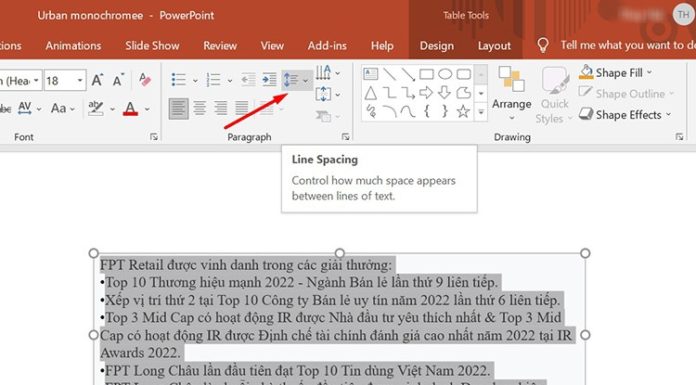This screenshot has height=385, width=696.
Task: Select the oval shape
Action: [445, 74]
